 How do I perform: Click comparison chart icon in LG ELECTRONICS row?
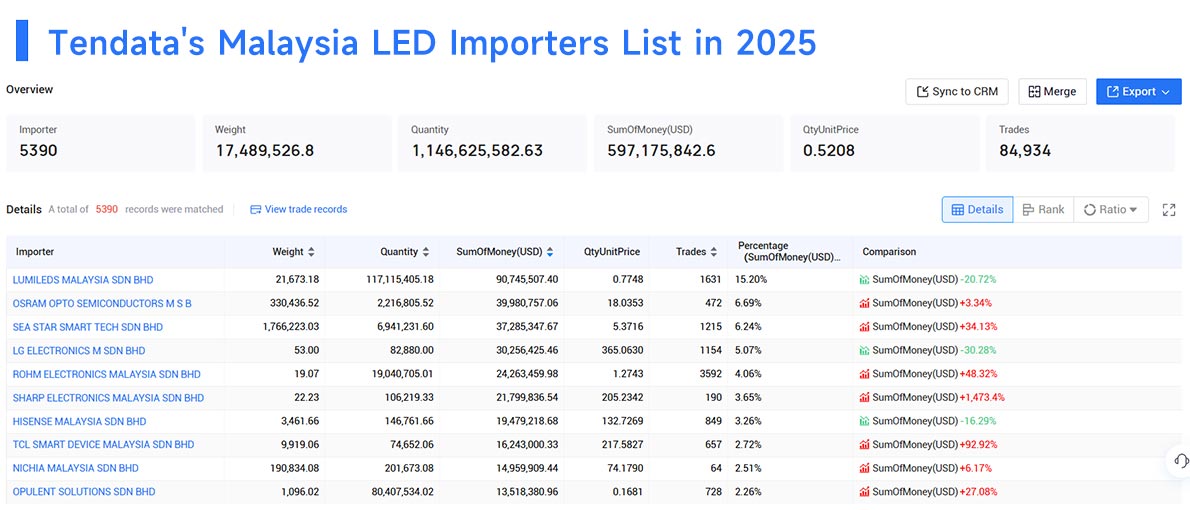(864, 350)
